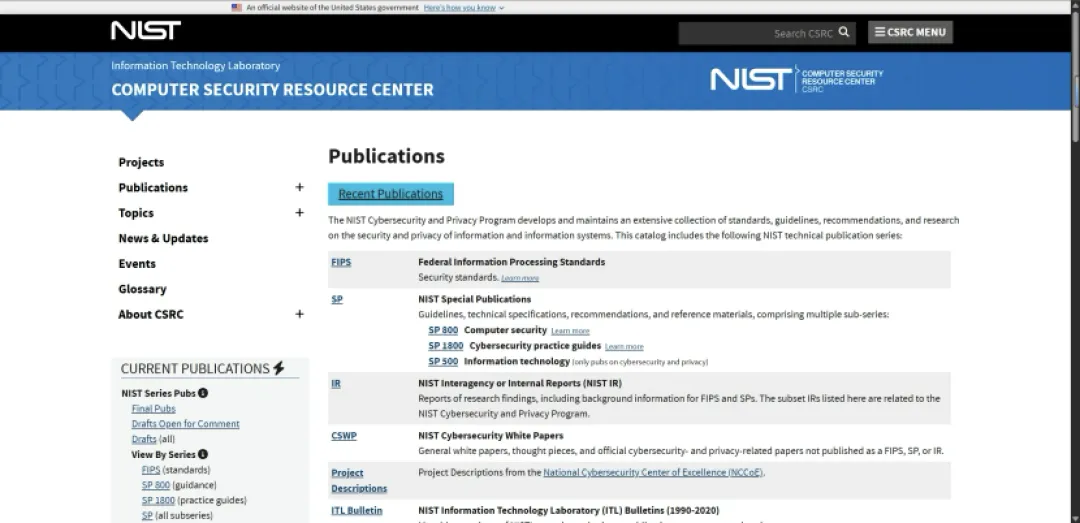This screenshot has width=1080, height=523.
Task: Click the info icon next to View By Series
Action: coord(202,454)
